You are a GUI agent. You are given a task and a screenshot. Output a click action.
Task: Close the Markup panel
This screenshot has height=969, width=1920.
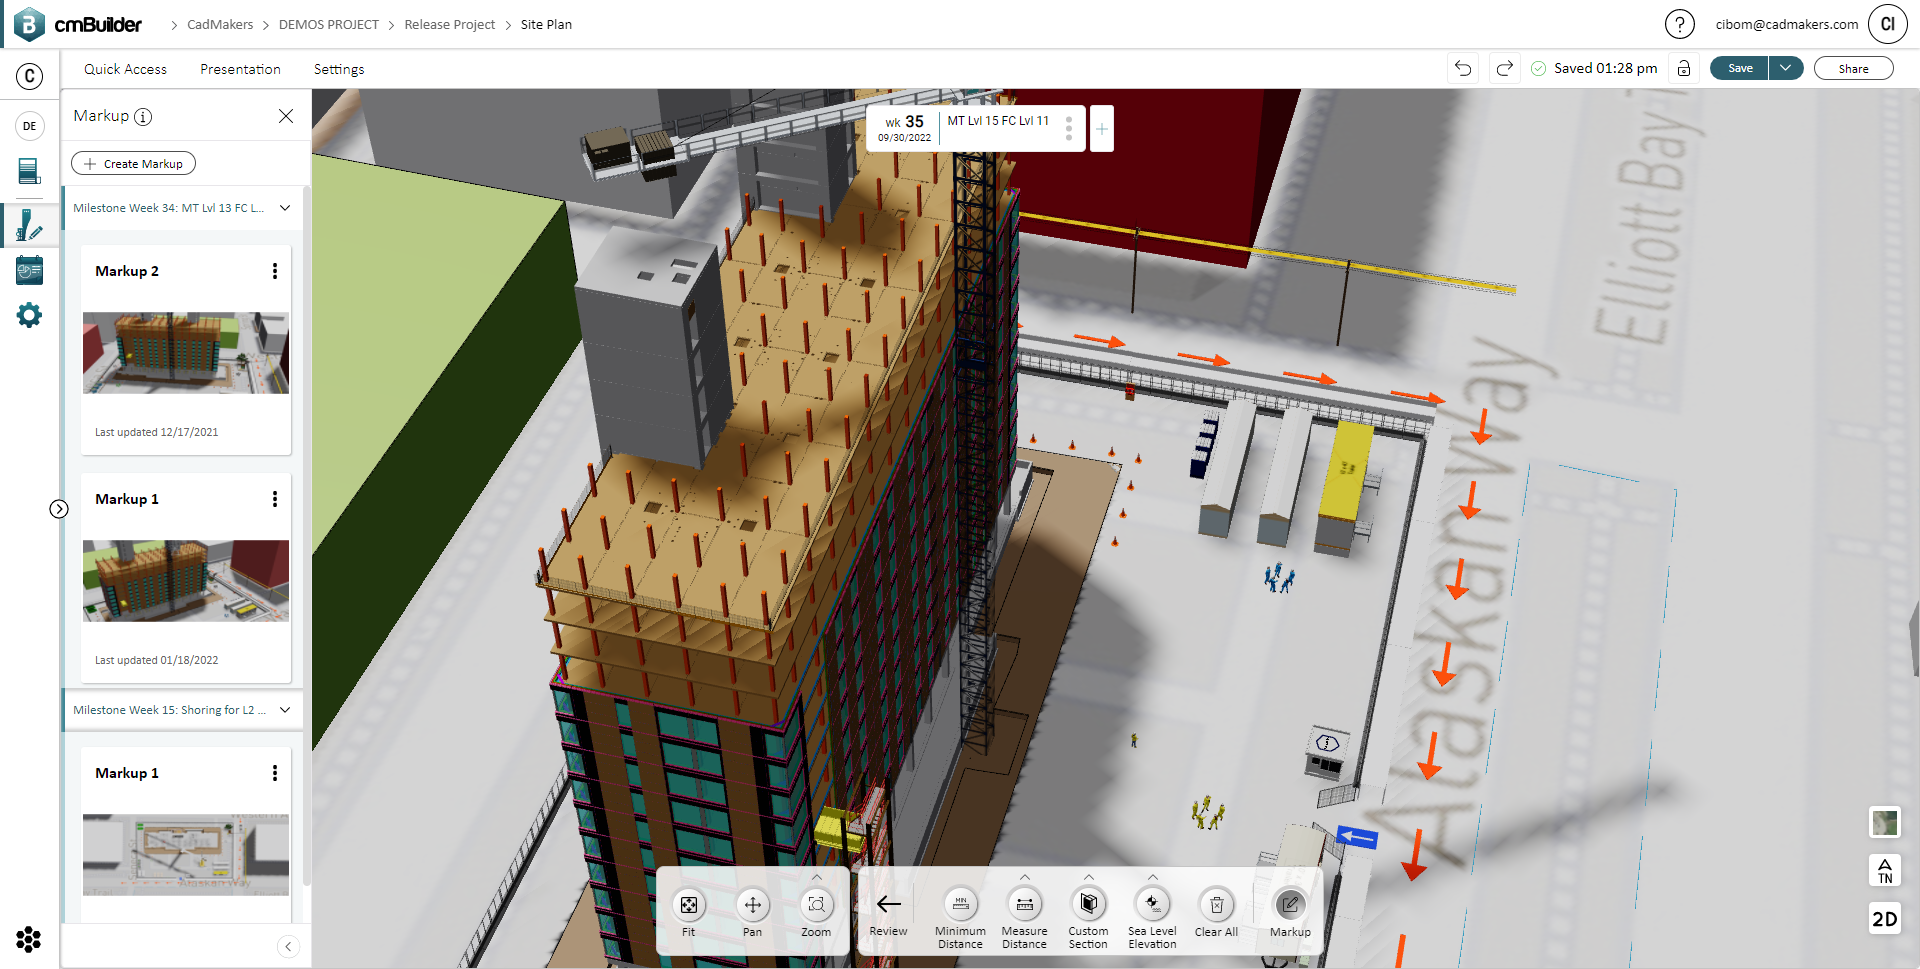[286, 116]
